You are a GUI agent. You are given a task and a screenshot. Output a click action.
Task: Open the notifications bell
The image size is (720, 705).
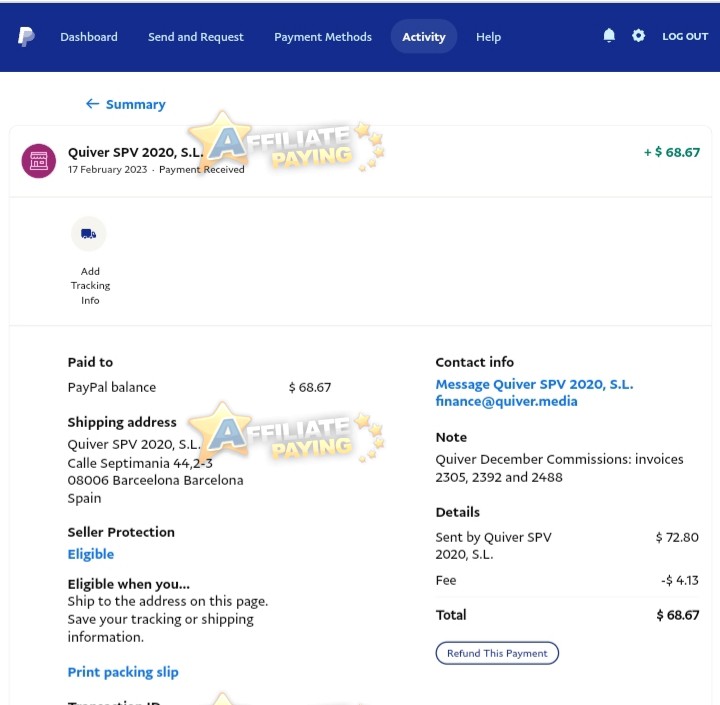[x=609, y=35]
